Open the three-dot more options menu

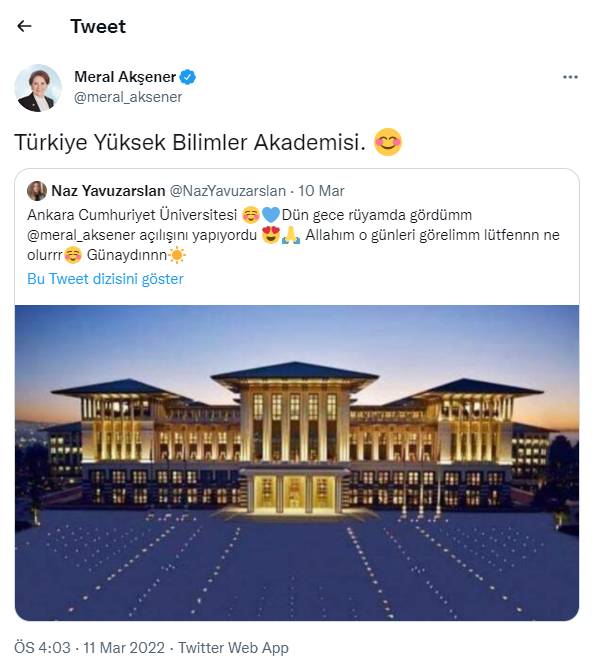click(x=570, y=77)
